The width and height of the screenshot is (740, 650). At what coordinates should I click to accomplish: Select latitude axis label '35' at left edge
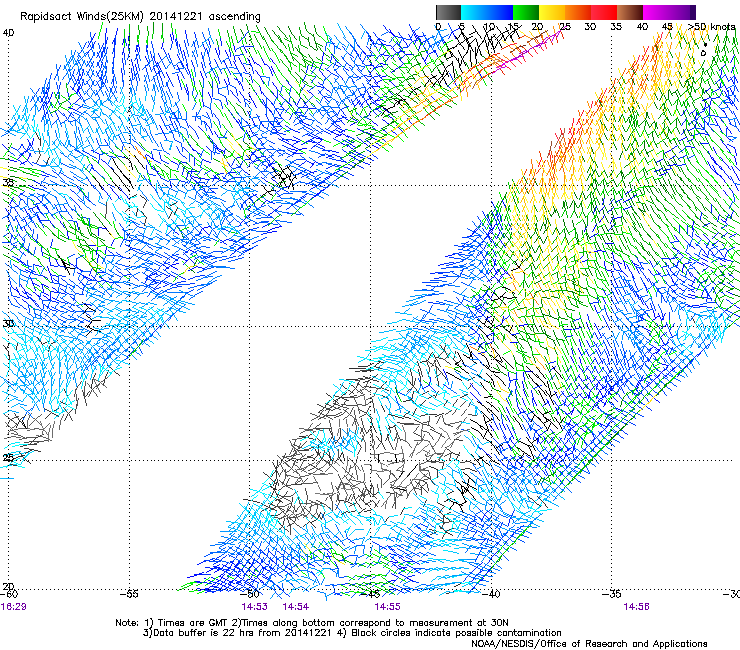point(8,182)
